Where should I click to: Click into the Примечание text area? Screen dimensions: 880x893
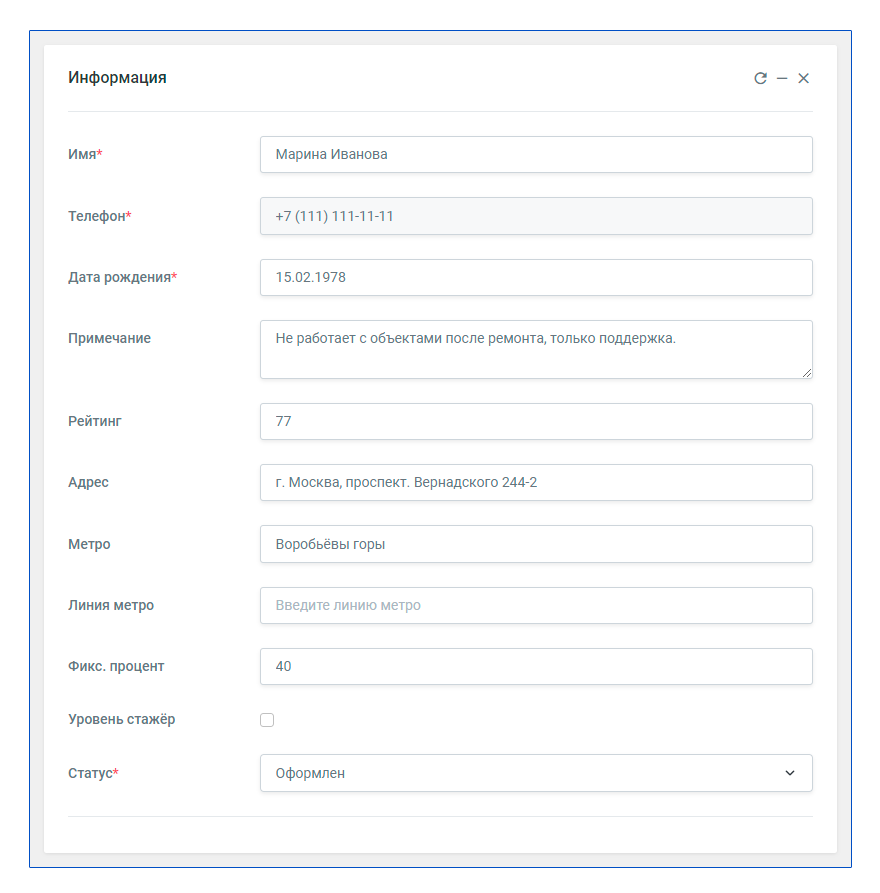point(536,350)
